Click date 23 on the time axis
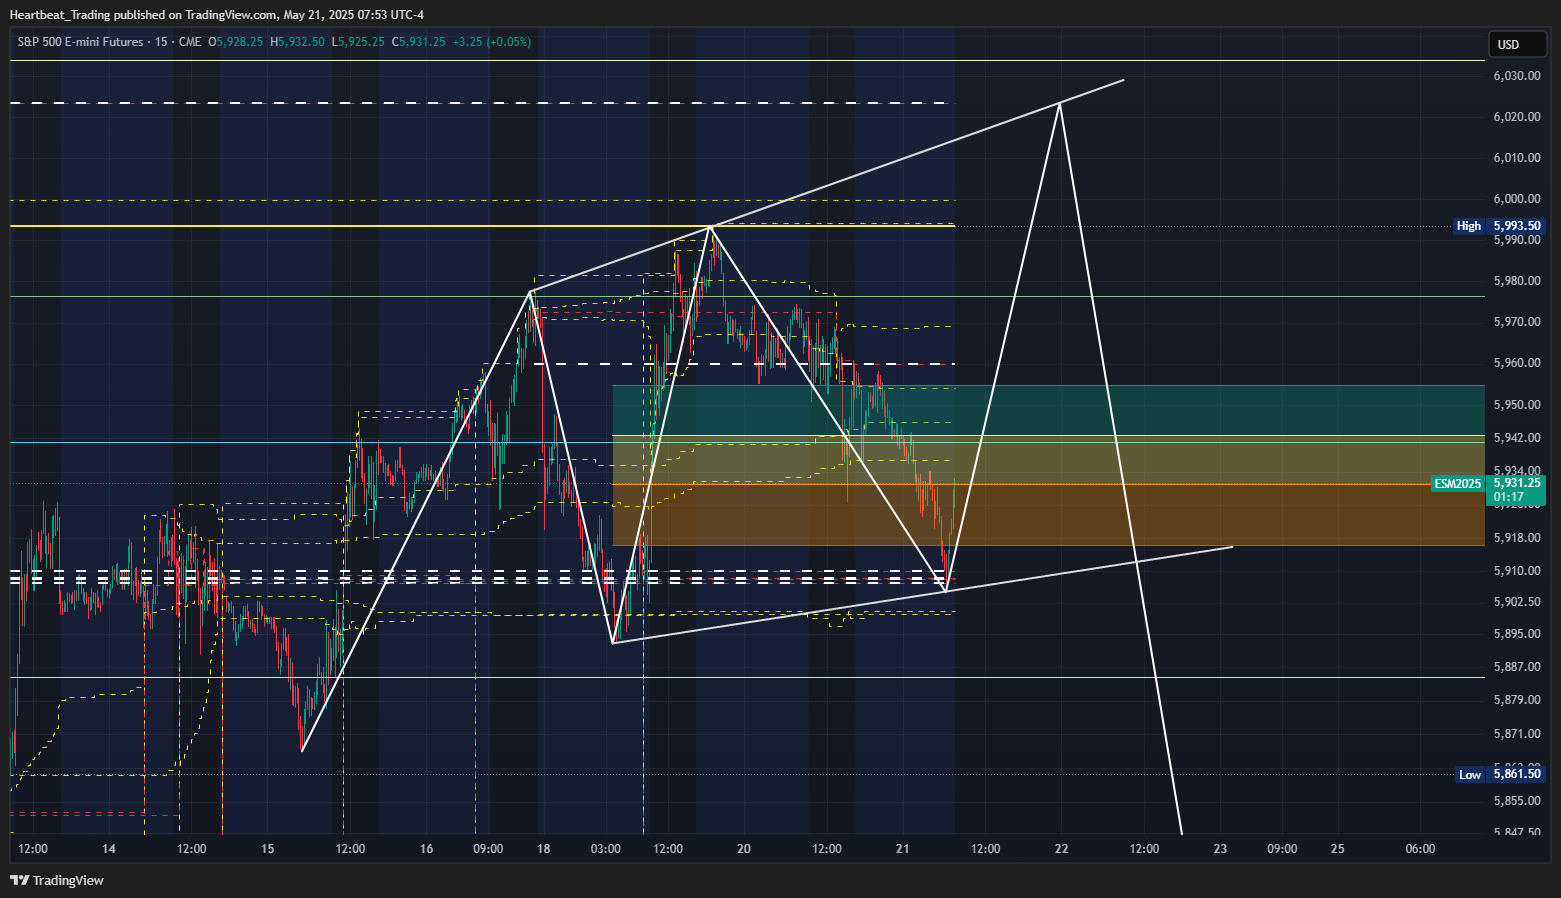The width and height of the screenshot is (1561, 898). click(x=1220, y=849)
